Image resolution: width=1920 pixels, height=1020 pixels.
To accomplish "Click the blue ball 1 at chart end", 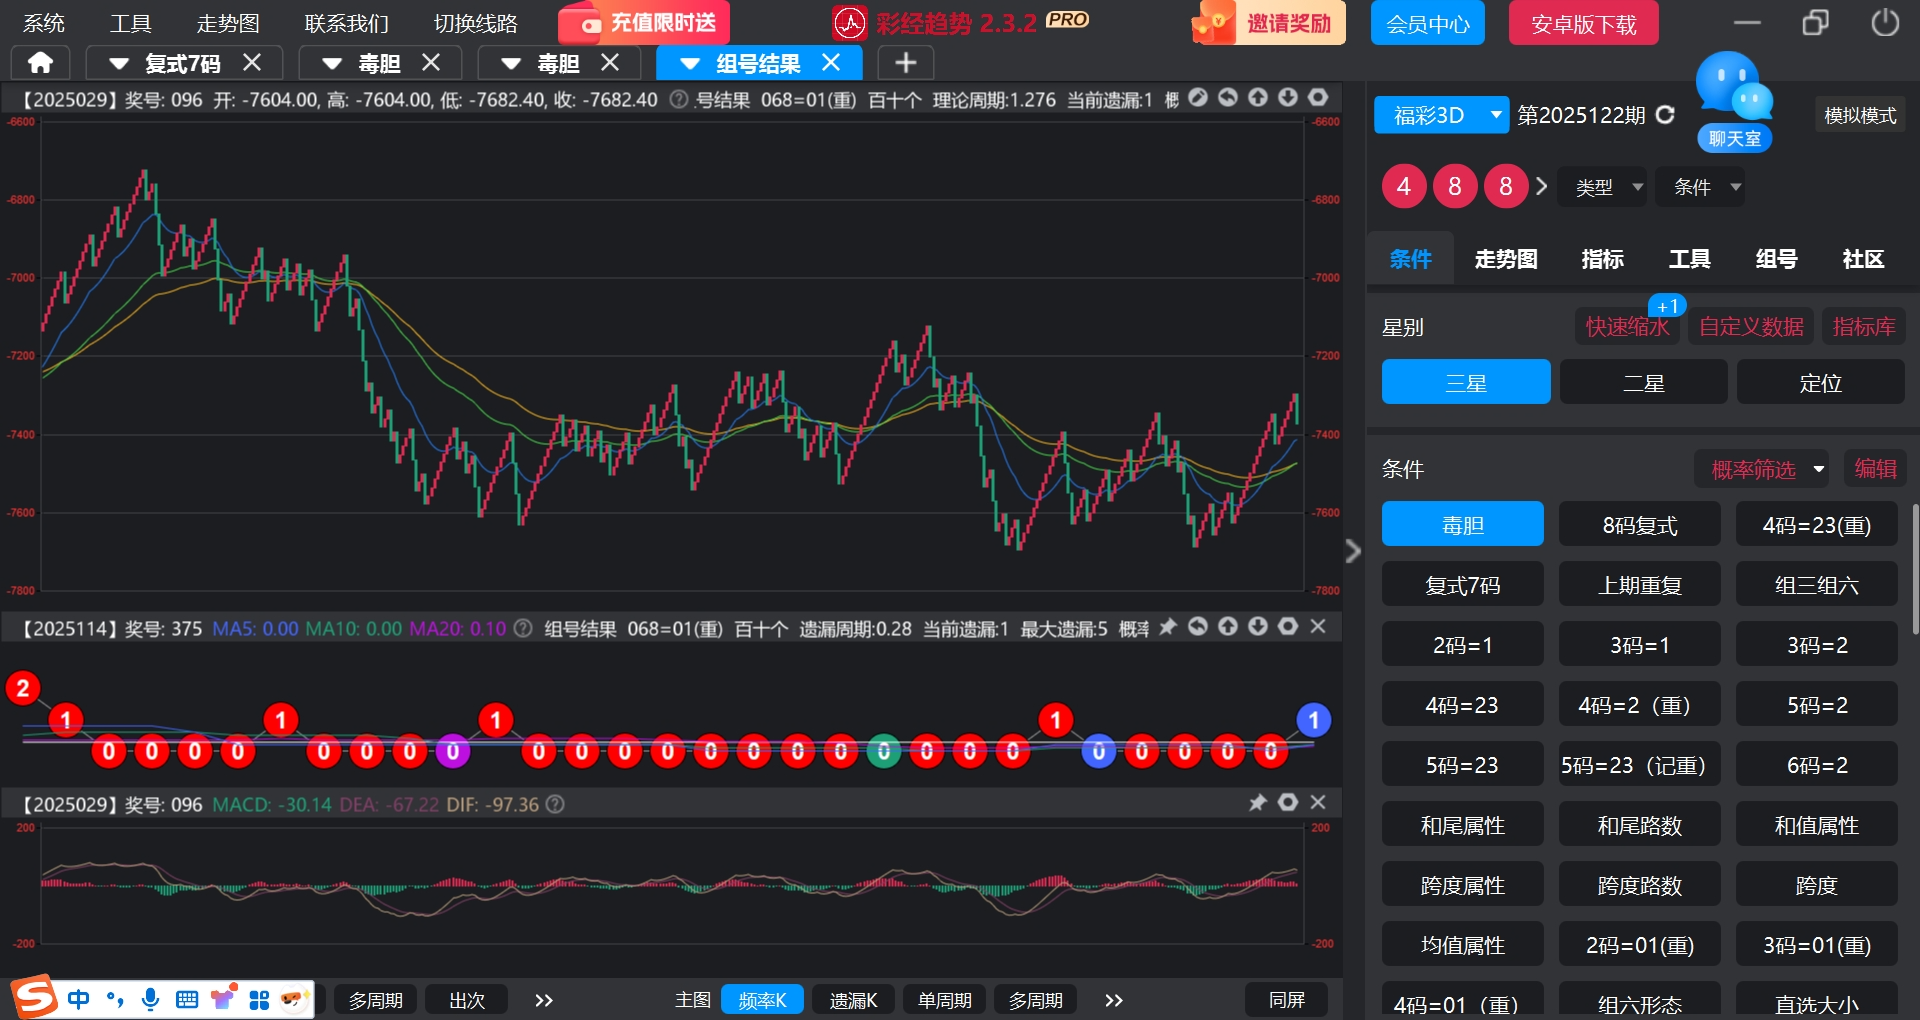I will (1313, 720).
